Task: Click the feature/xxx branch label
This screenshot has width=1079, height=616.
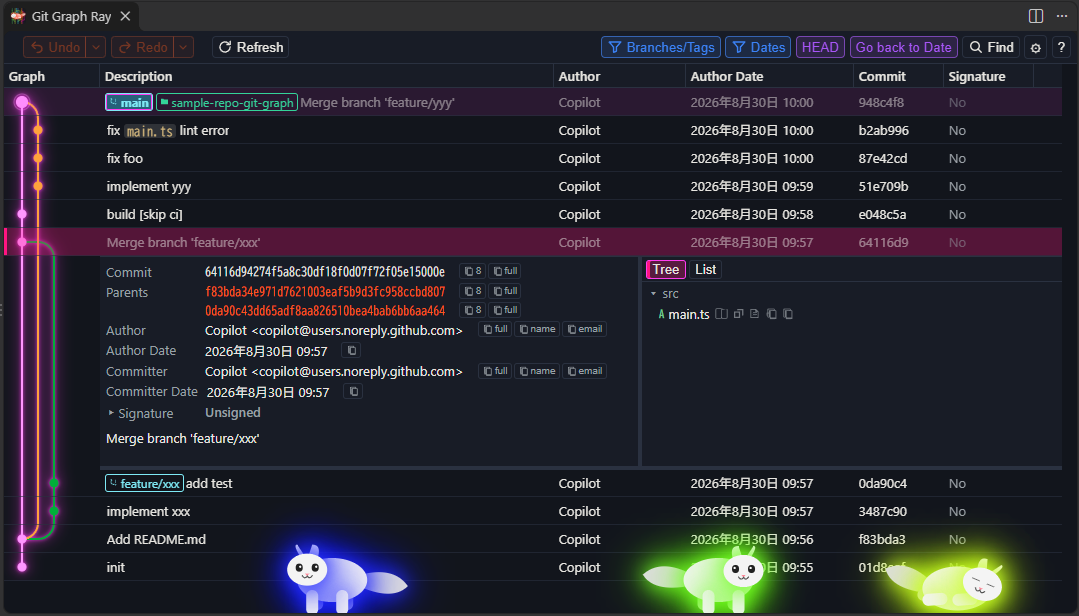Action: [145, 484]
